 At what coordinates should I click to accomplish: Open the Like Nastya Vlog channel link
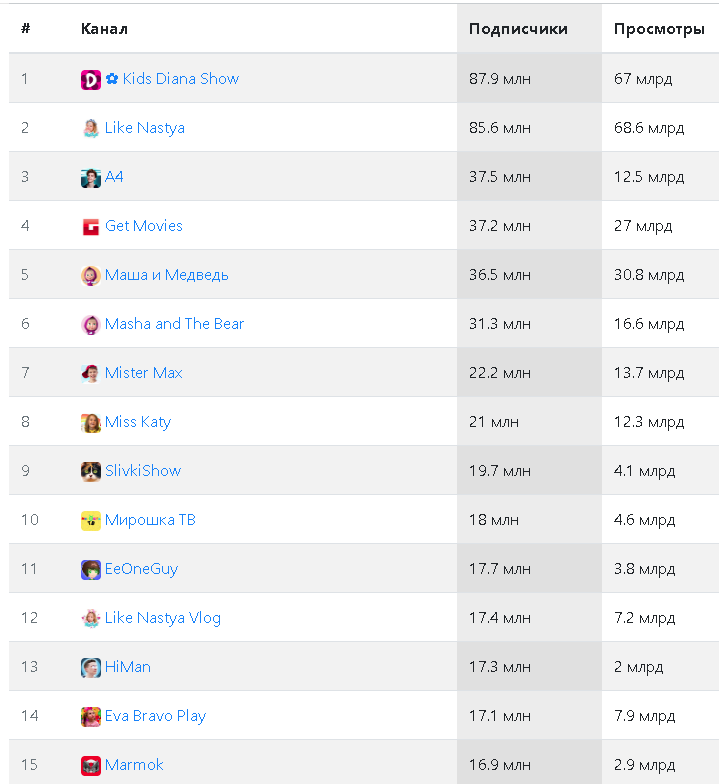coord(162,618)
